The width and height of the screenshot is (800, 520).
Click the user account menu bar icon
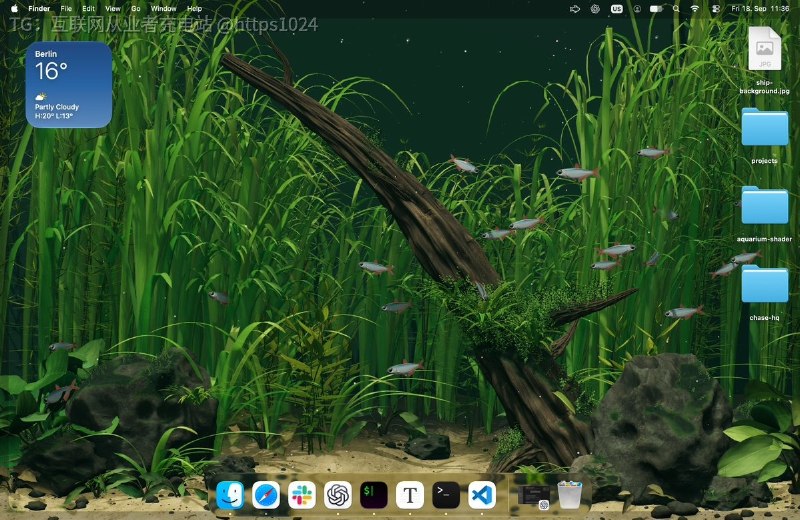tap(637, 9)
